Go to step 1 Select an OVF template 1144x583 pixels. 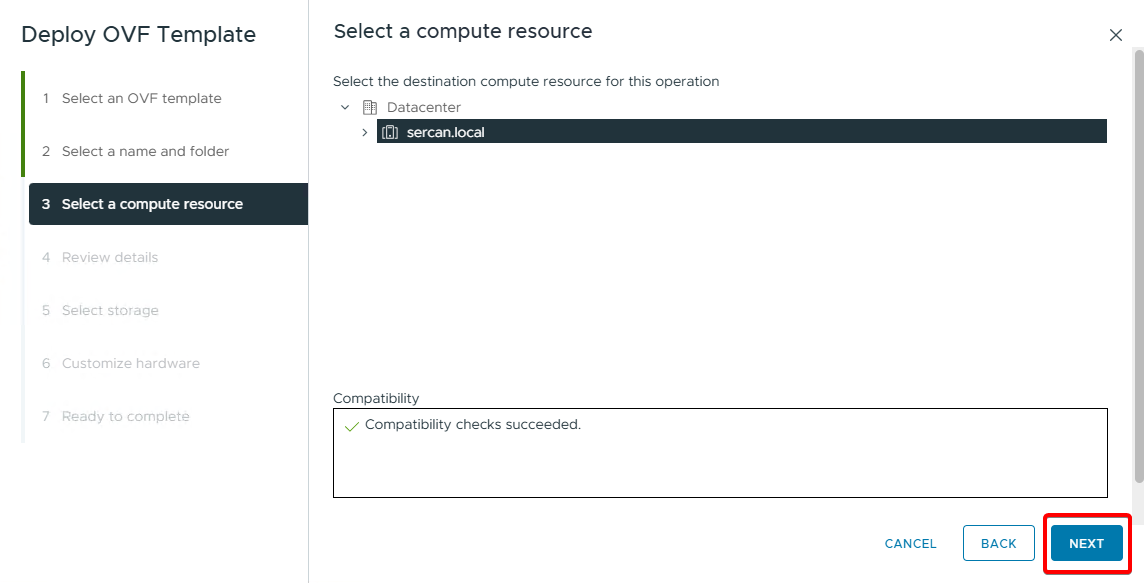pyautogui.click(x=141, y=98)
